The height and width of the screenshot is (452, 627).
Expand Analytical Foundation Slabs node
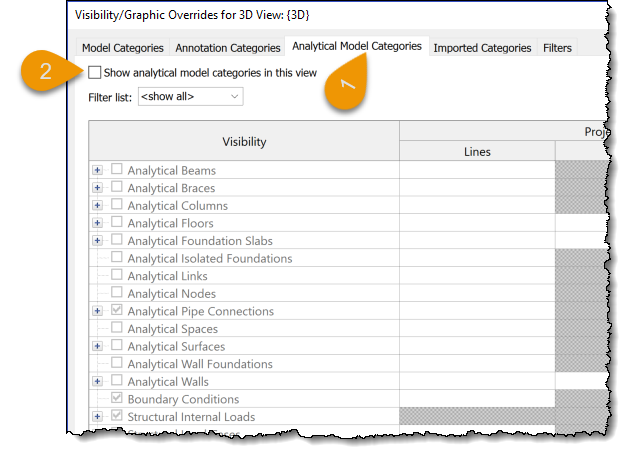pos(98,241)
